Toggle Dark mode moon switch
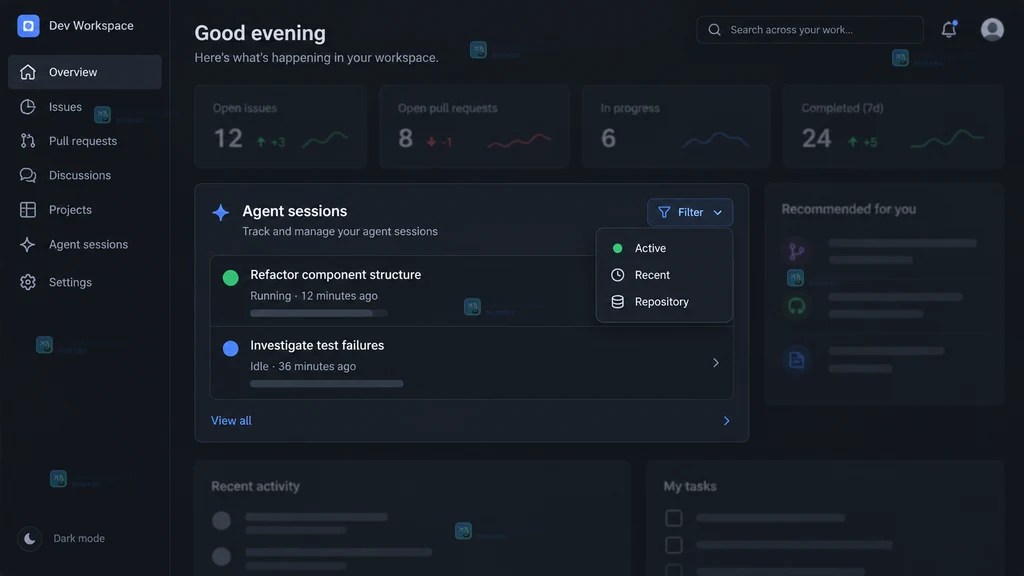1024x576 pixels. click(29, 539)
